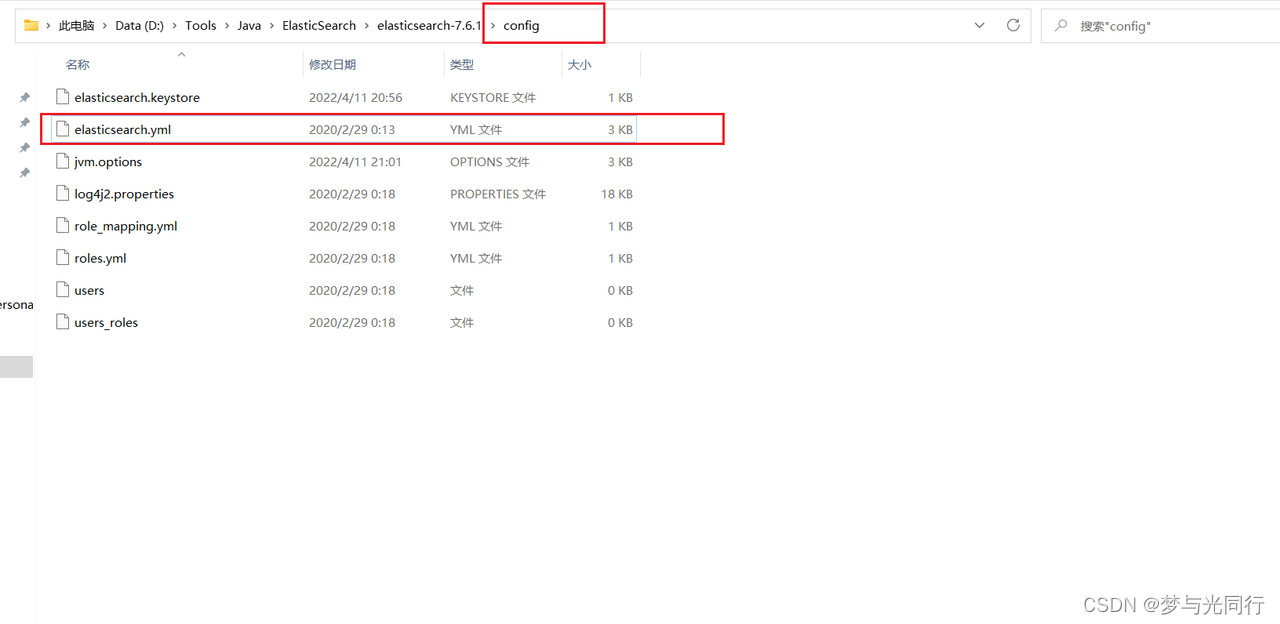Select the users file name
Image resolution: width=1280 pixels, height=624 pixels.
pos(89,290)
